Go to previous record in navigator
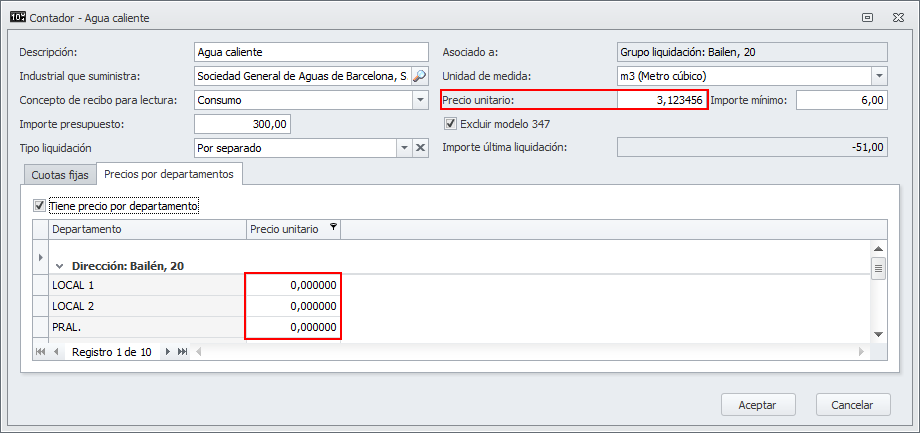The width and height of the screenshot is (920, 433). pos(56,352)
